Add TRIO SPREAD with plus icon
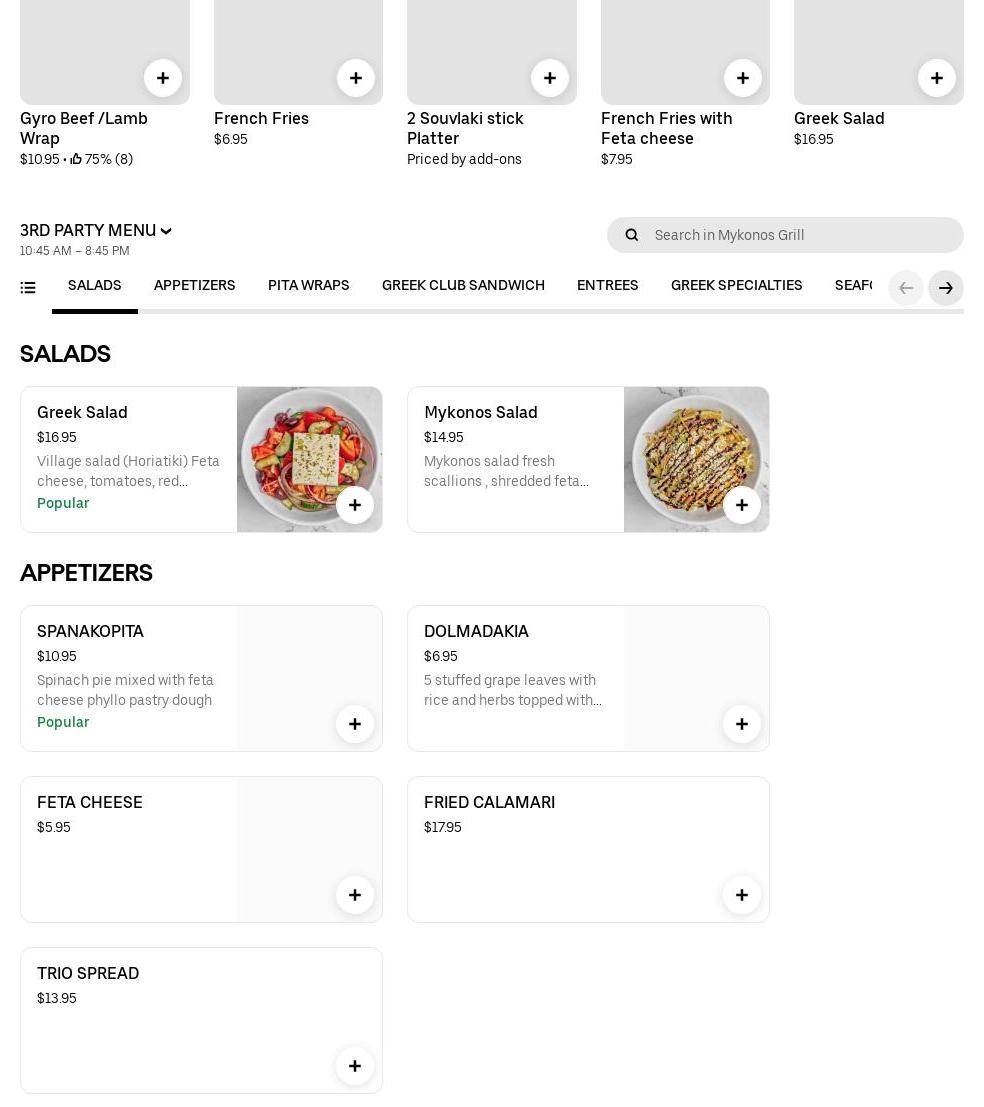The width and height of the screenshot is (984, 1107). (x=355, y=1066)
